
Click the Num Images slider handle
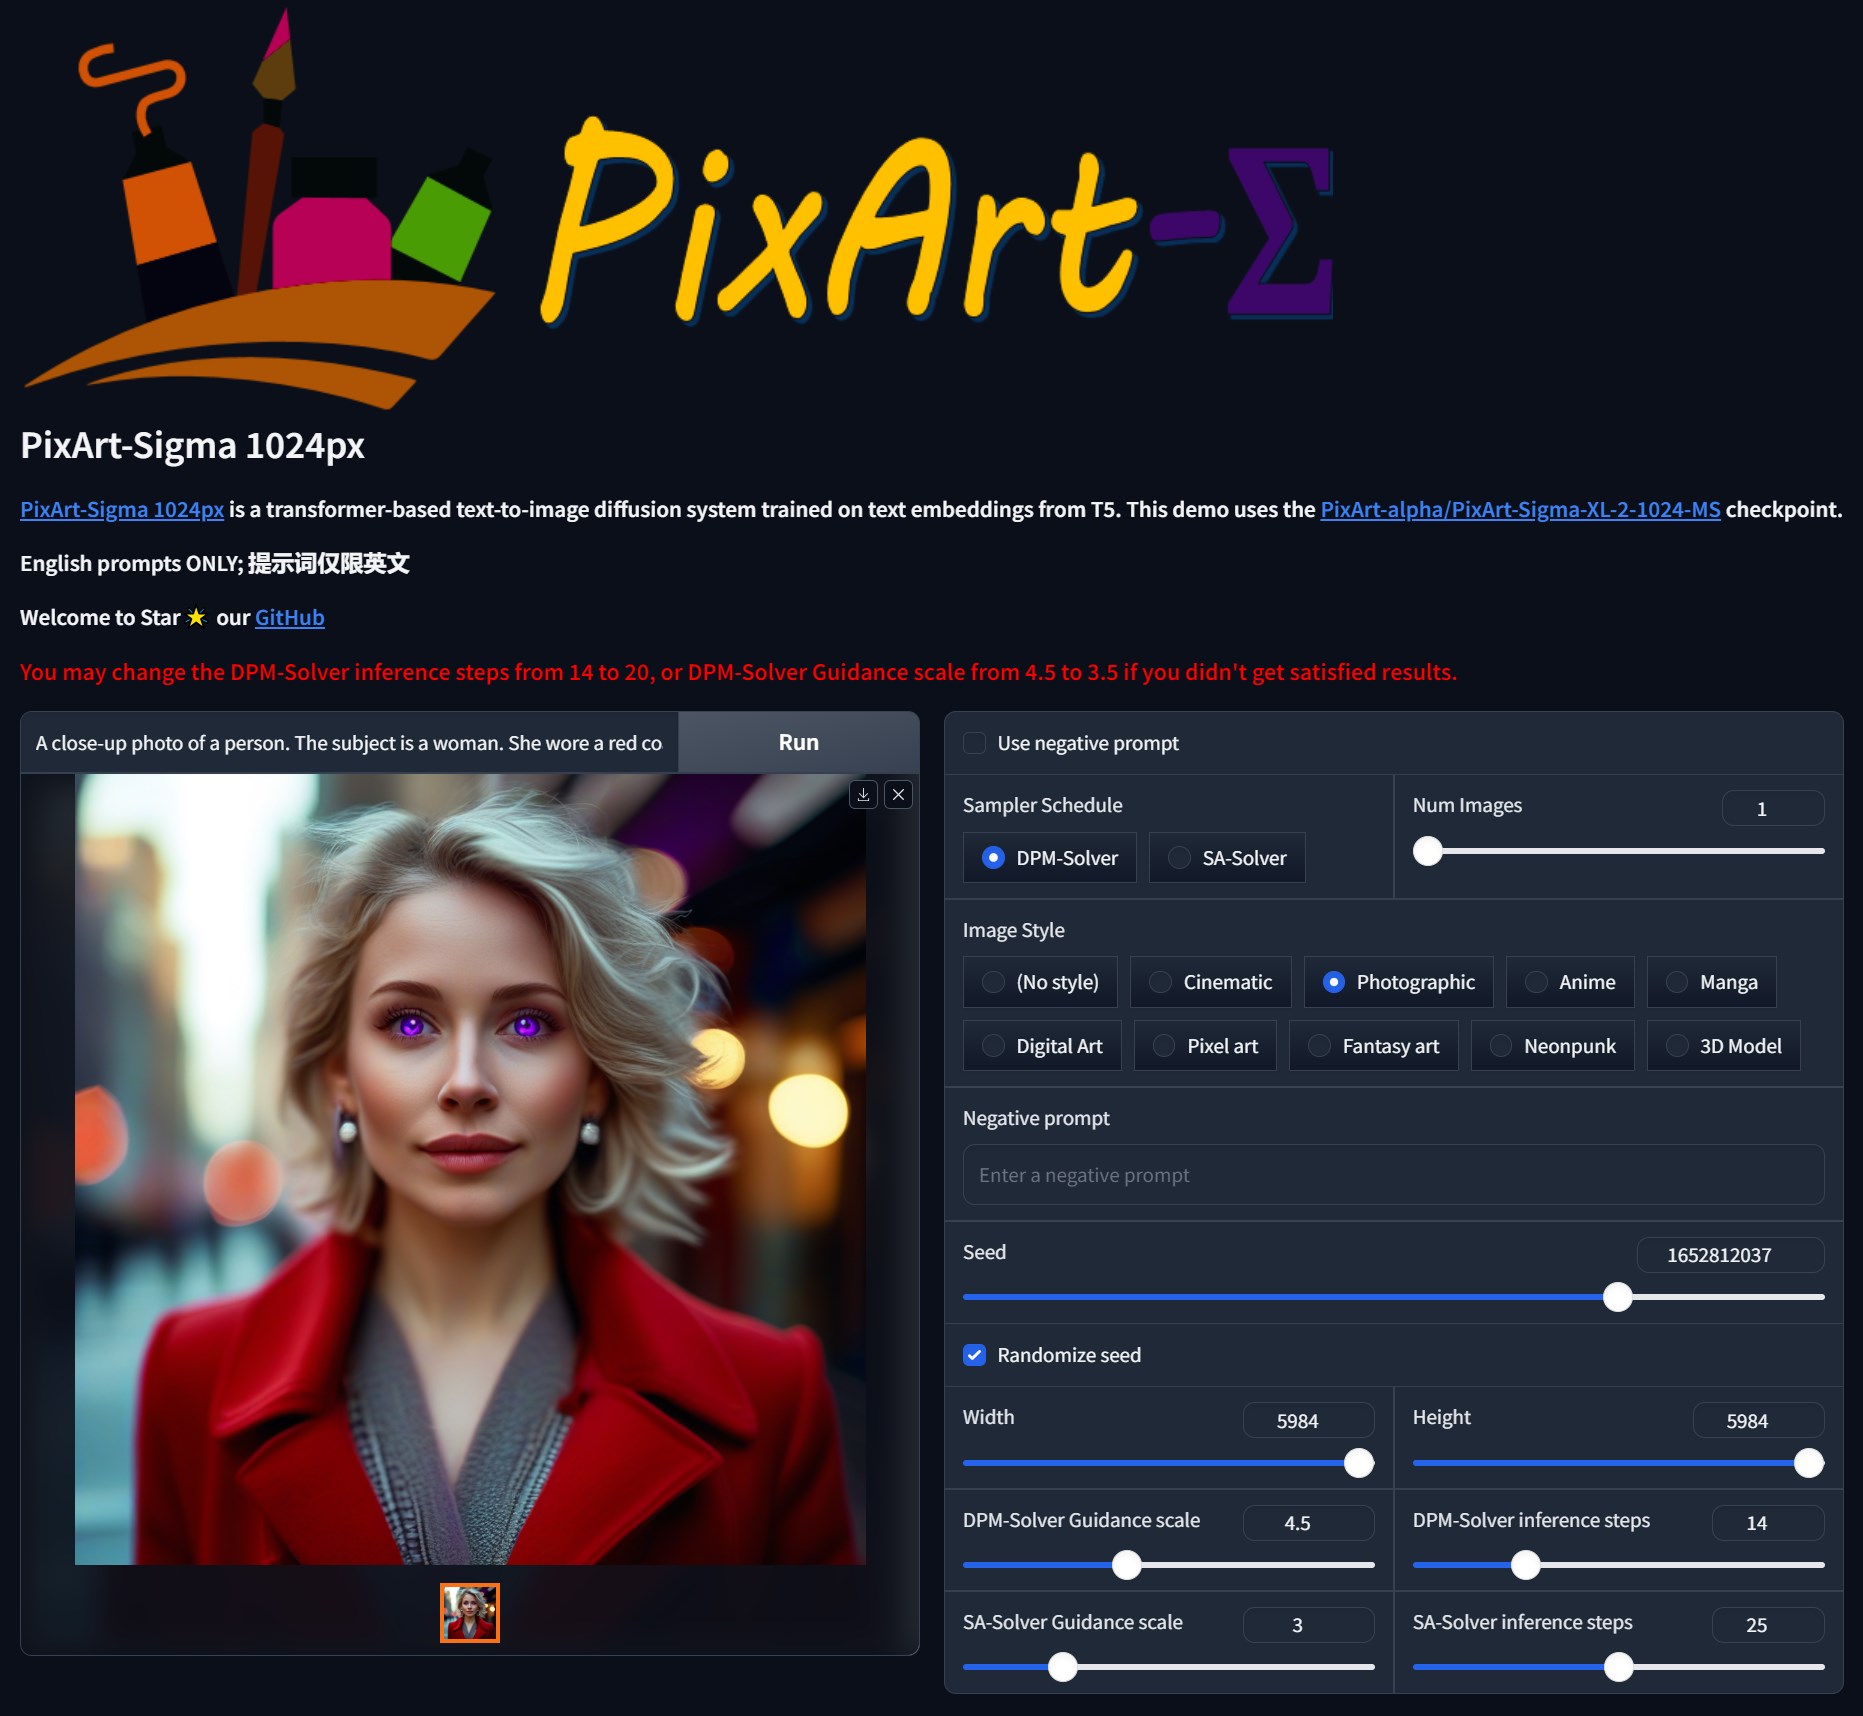tap(1428, 851)
